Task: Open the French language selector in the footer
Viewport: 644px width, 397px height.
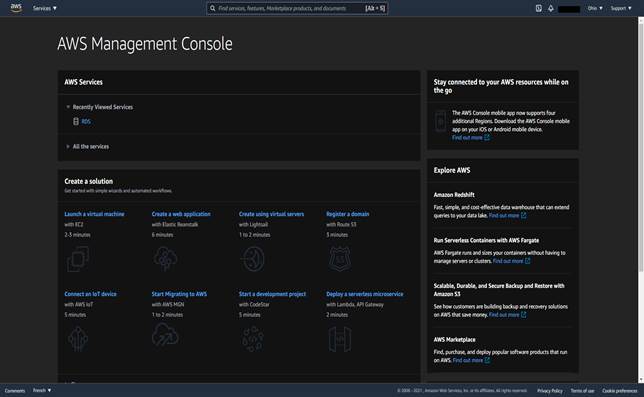Action: (42, 390)
